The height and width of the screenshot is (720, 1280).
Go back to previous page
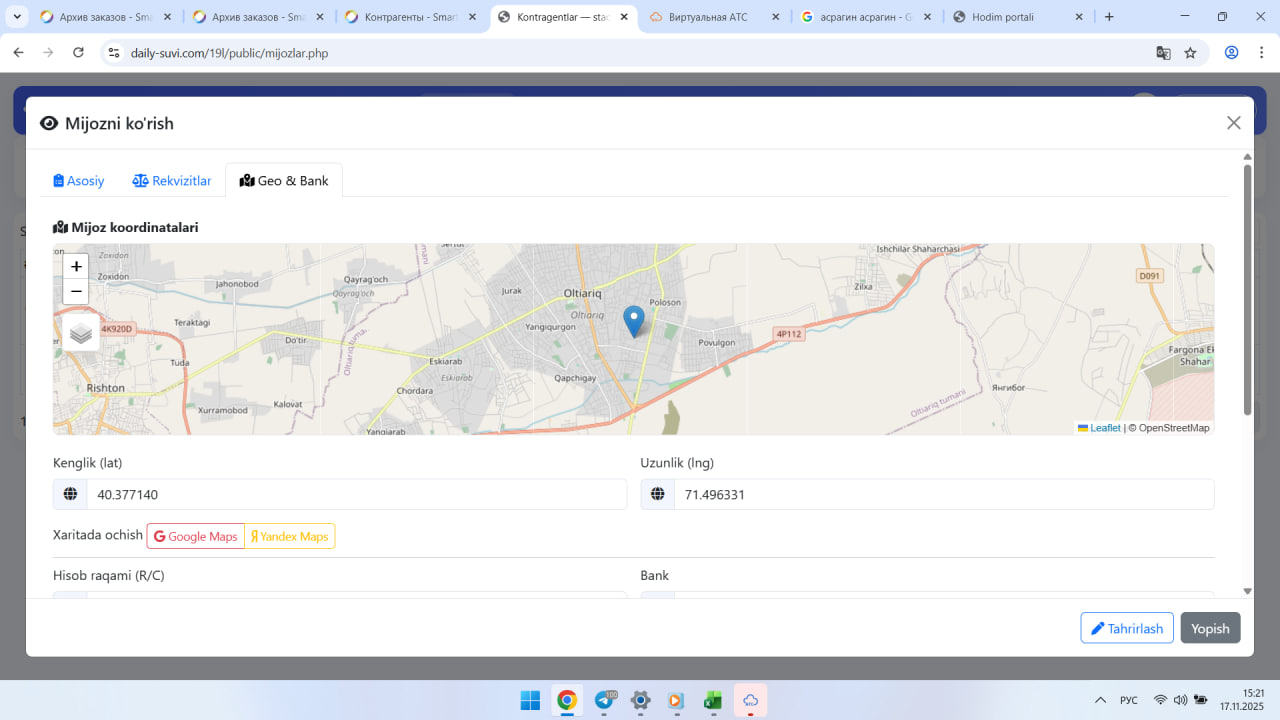click(18, 53)
